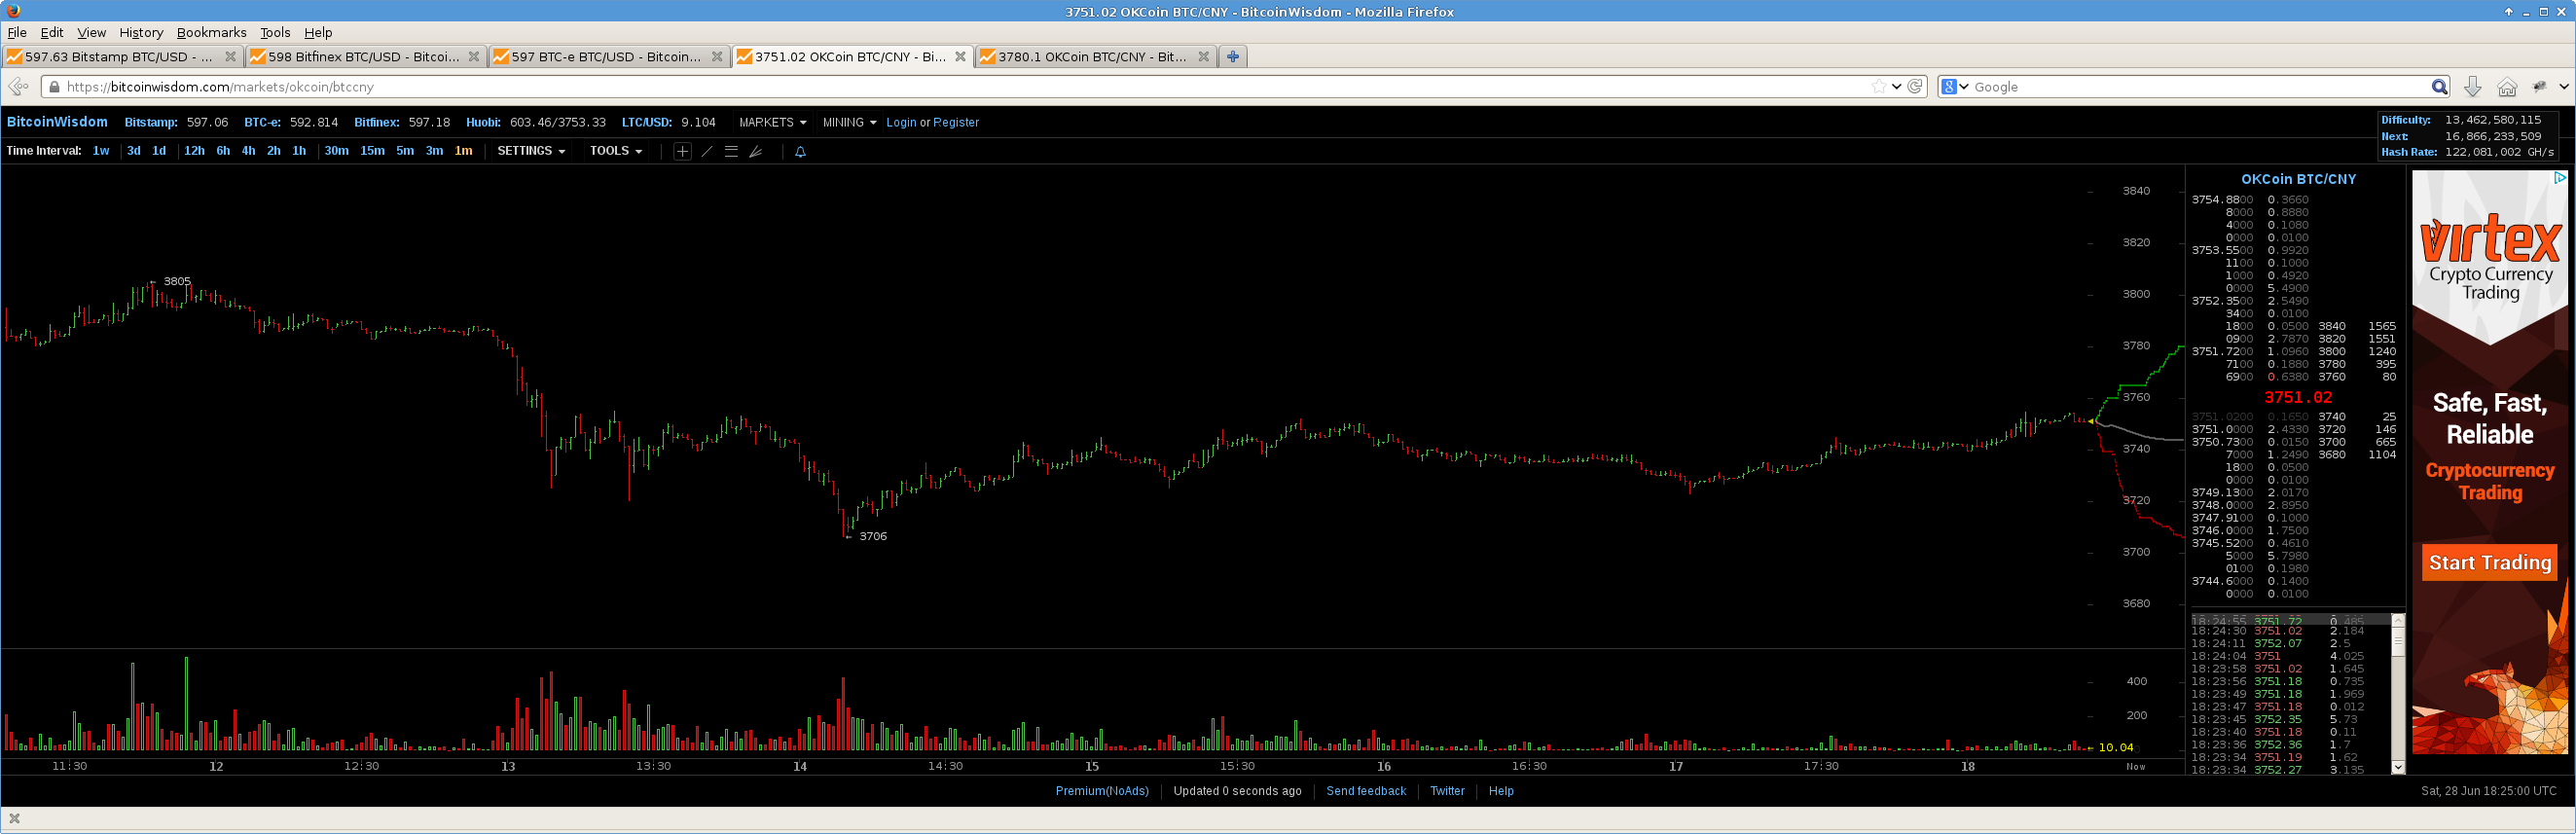
Task: Open the Firefox downloads arrow
Action: 2472,87
